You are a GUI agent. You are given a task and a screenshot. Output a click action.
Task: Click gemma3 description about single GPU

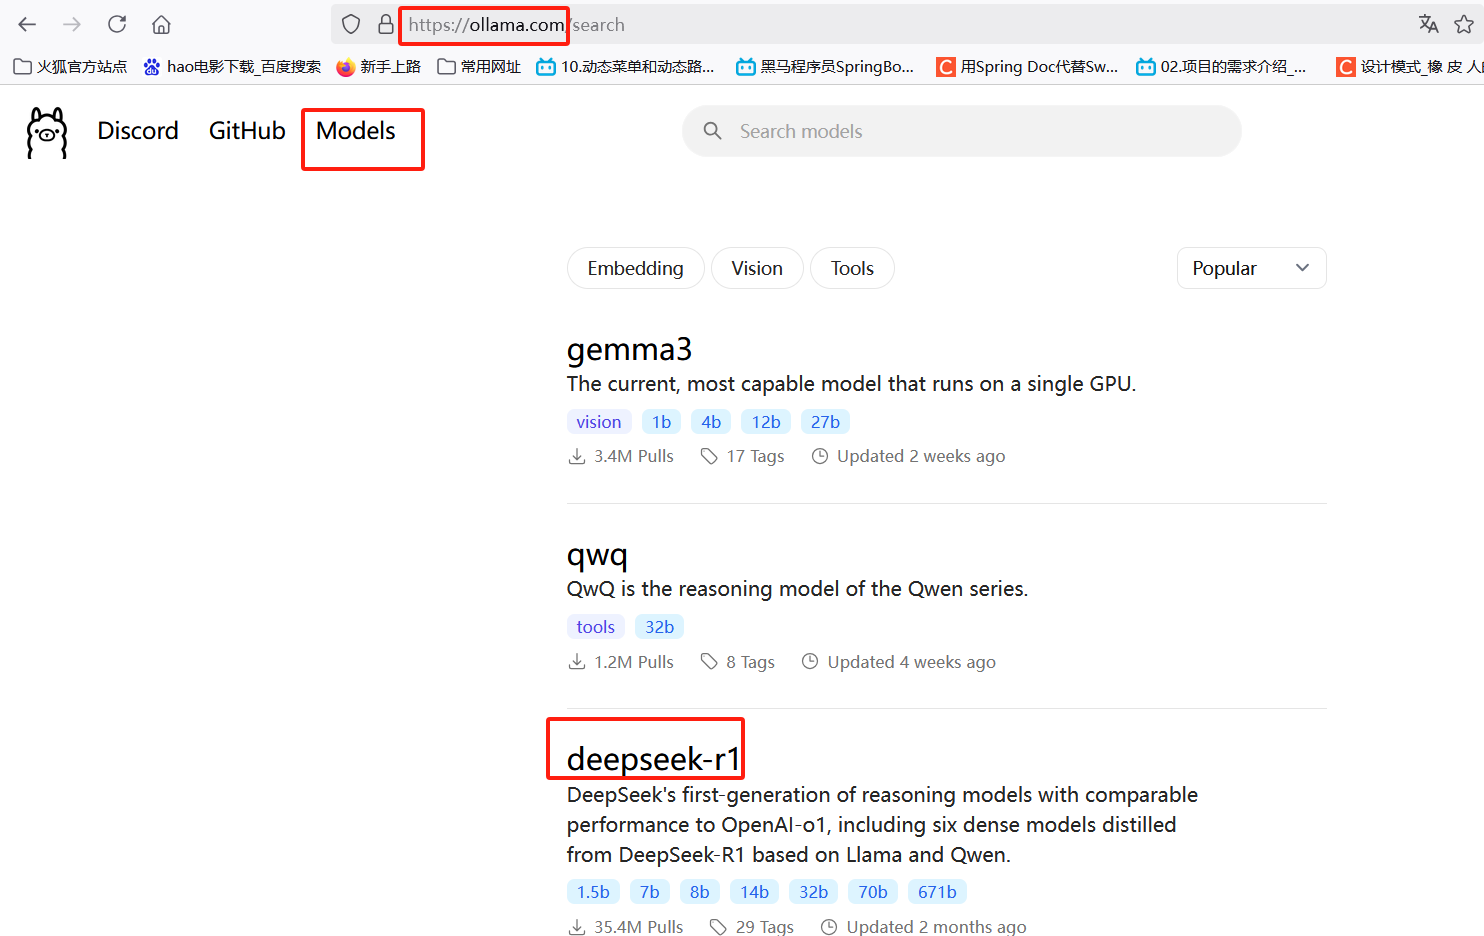pyautogui.click(x=851, y=384)
